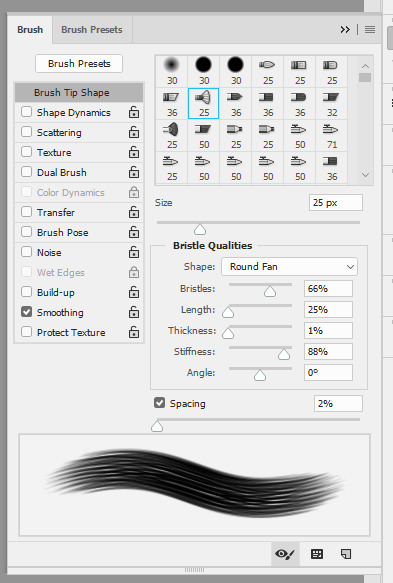This screenshot has width=393, height=583.
Task: Enable the Scattering checkbox
Action: coord(26,132)
